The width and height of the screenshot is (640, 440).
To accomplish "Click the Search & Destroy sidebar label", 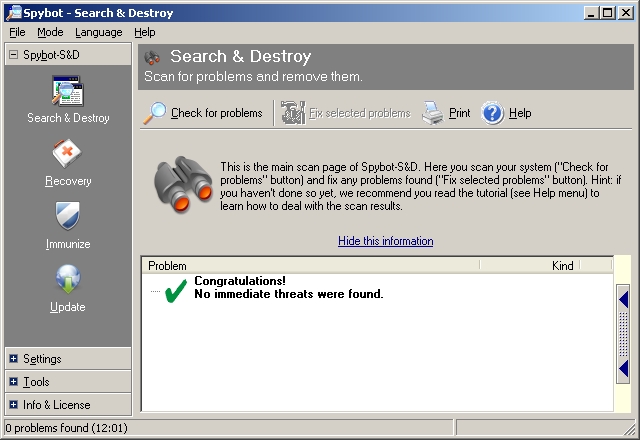I will tap(68, 118).
